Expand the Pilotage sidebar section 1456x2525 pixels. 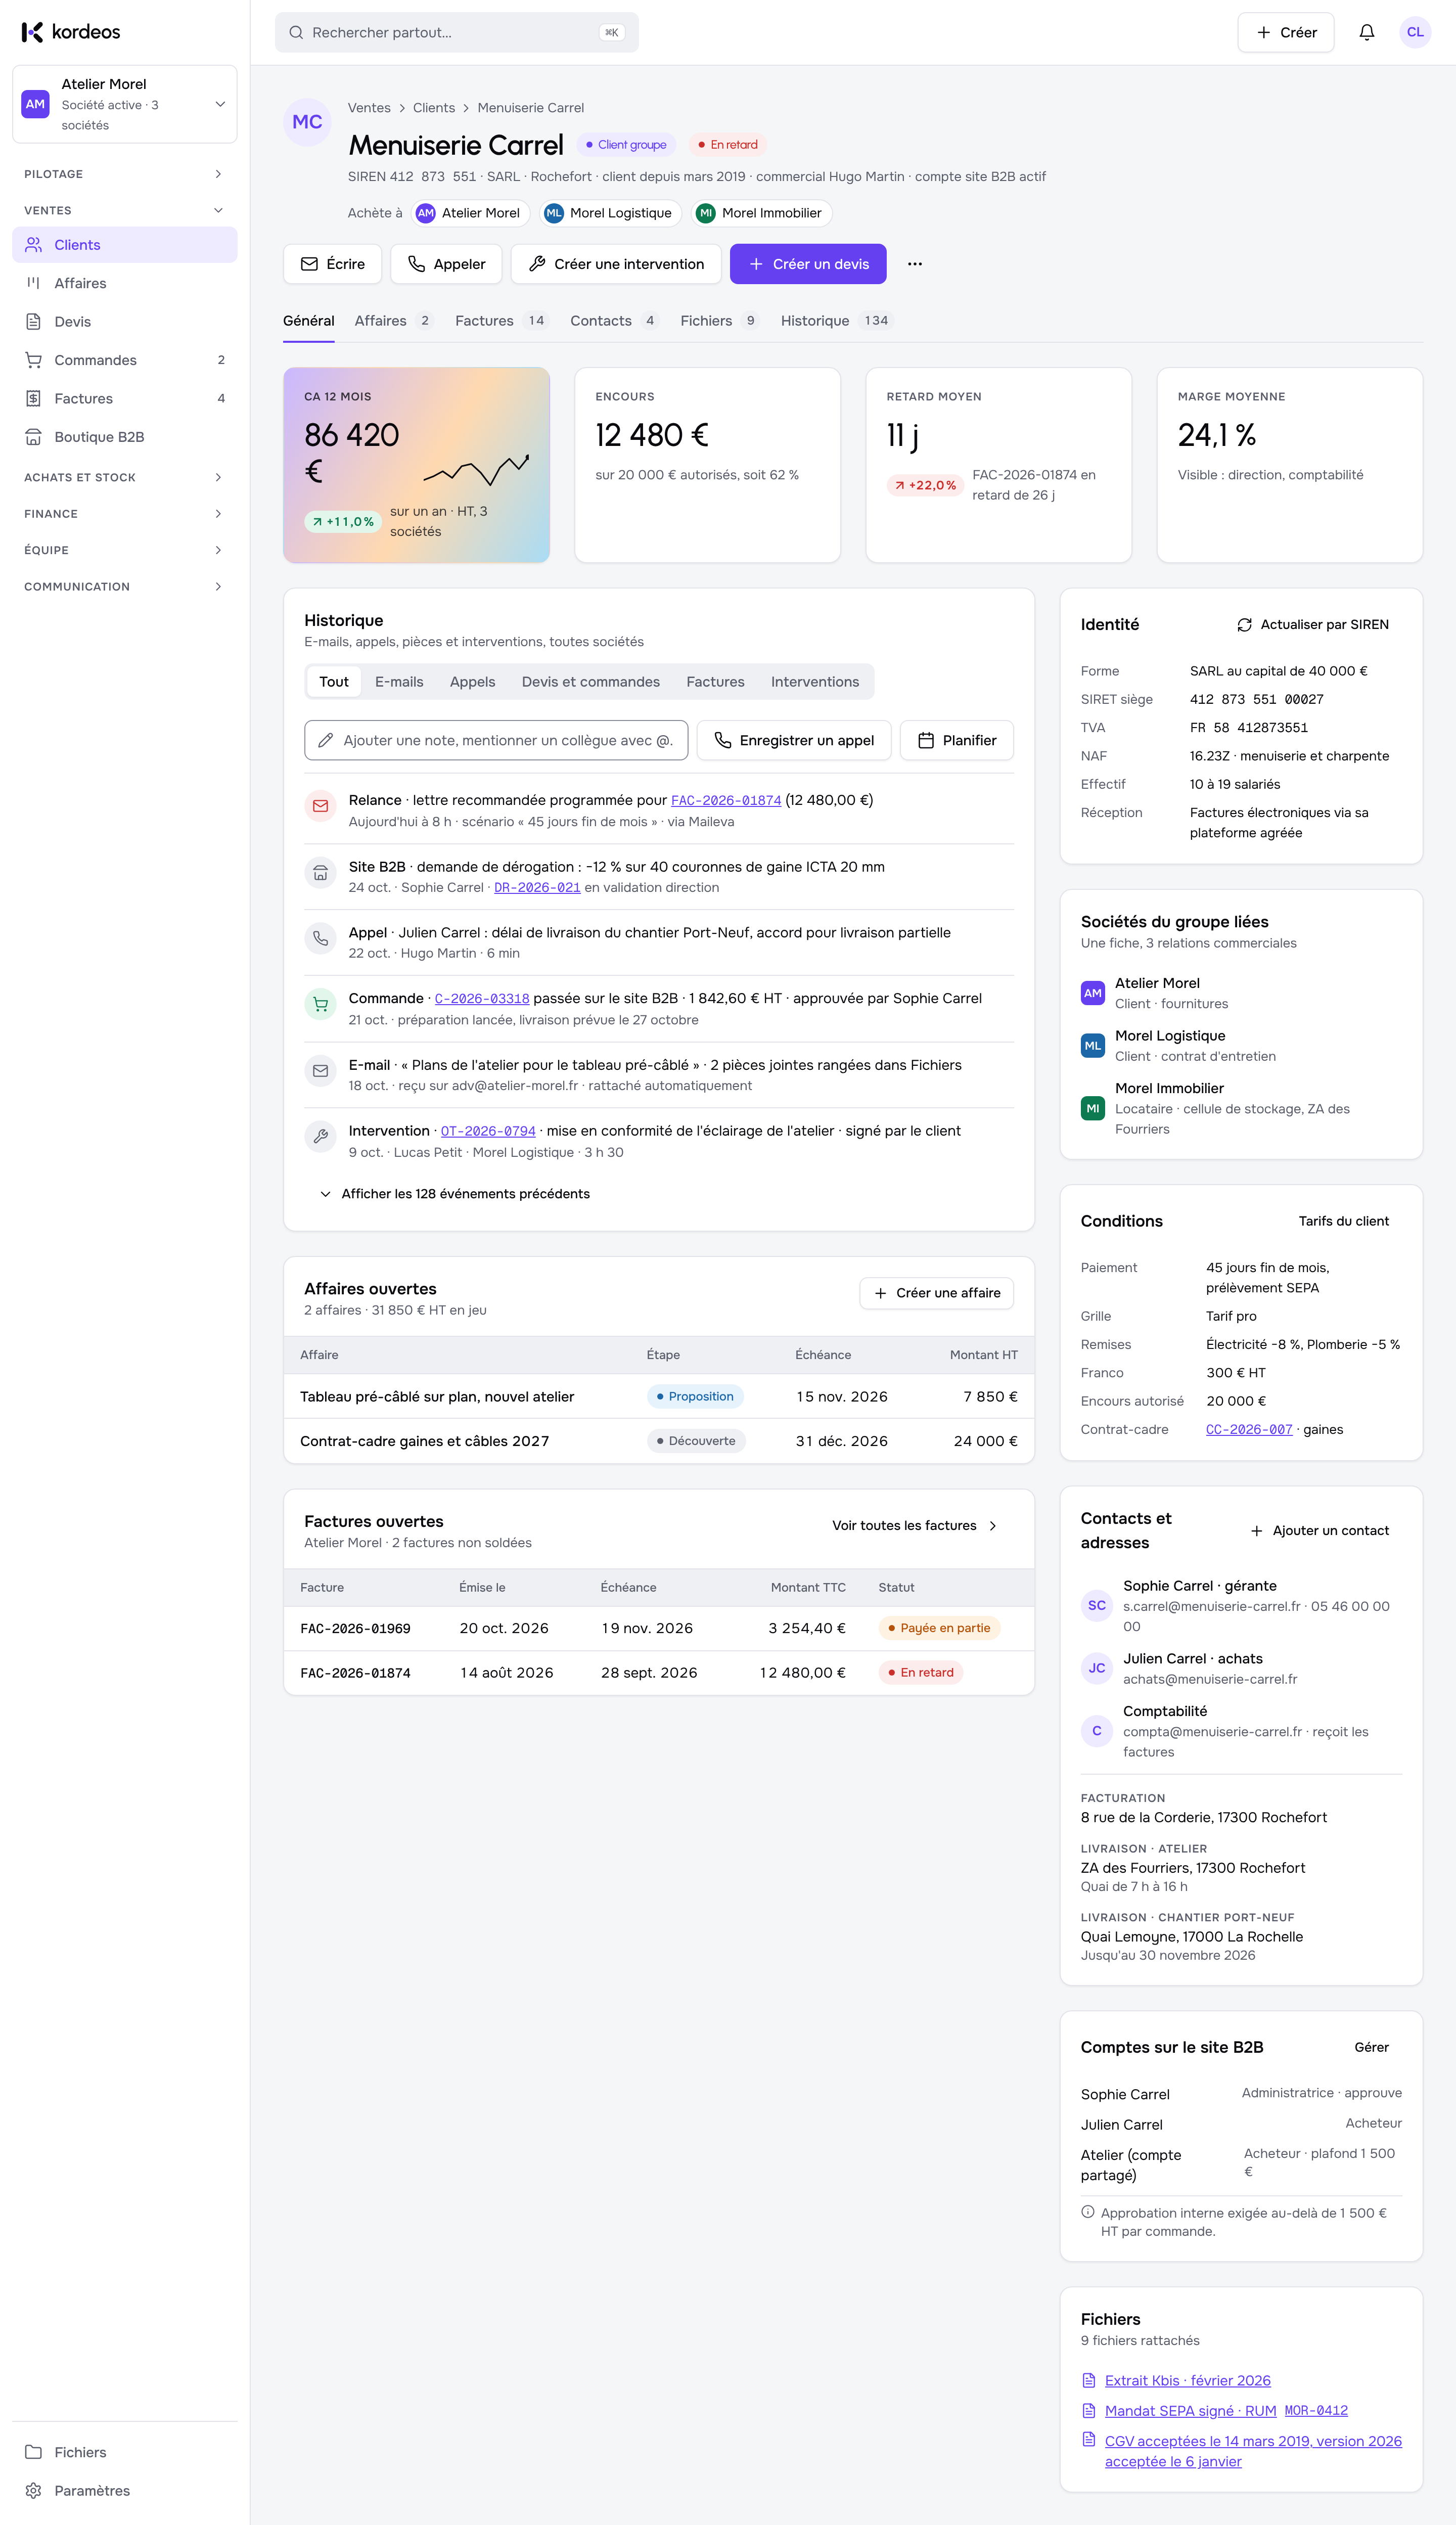click(125, 174)
